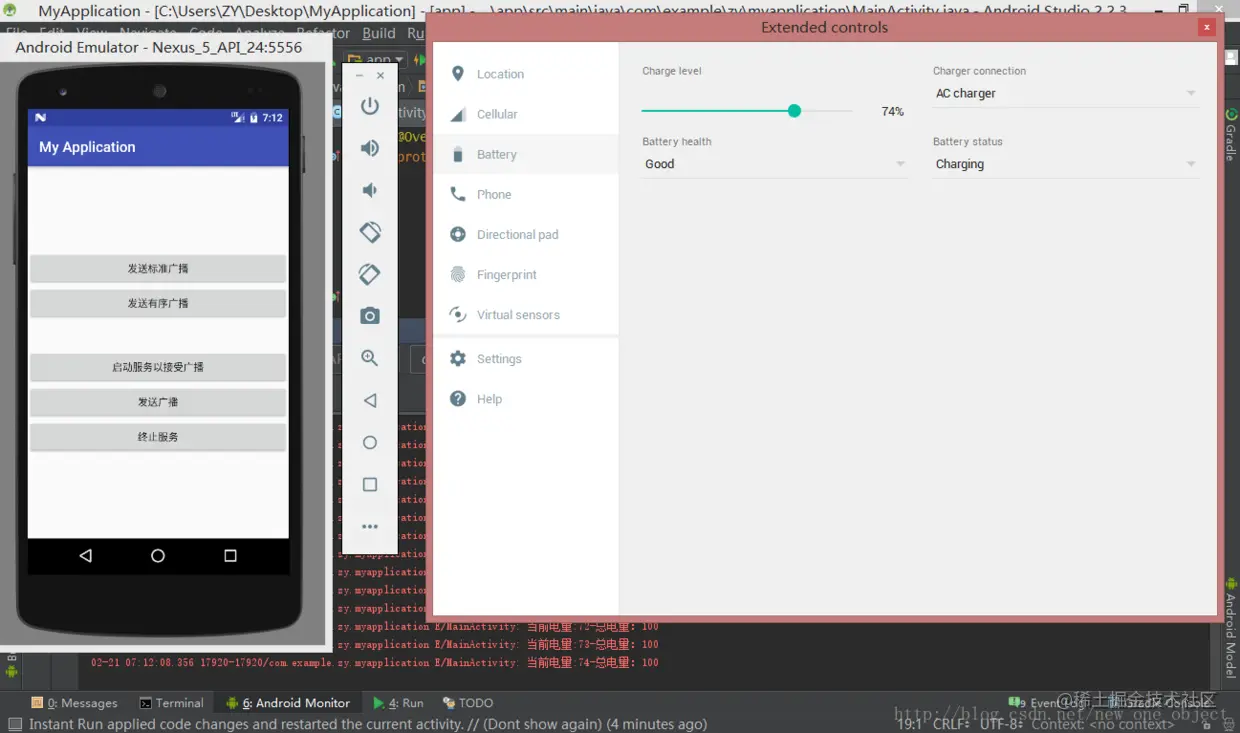Click the emulator volume up icon
The image size is (1240, 733).
(x=370, y=148)
